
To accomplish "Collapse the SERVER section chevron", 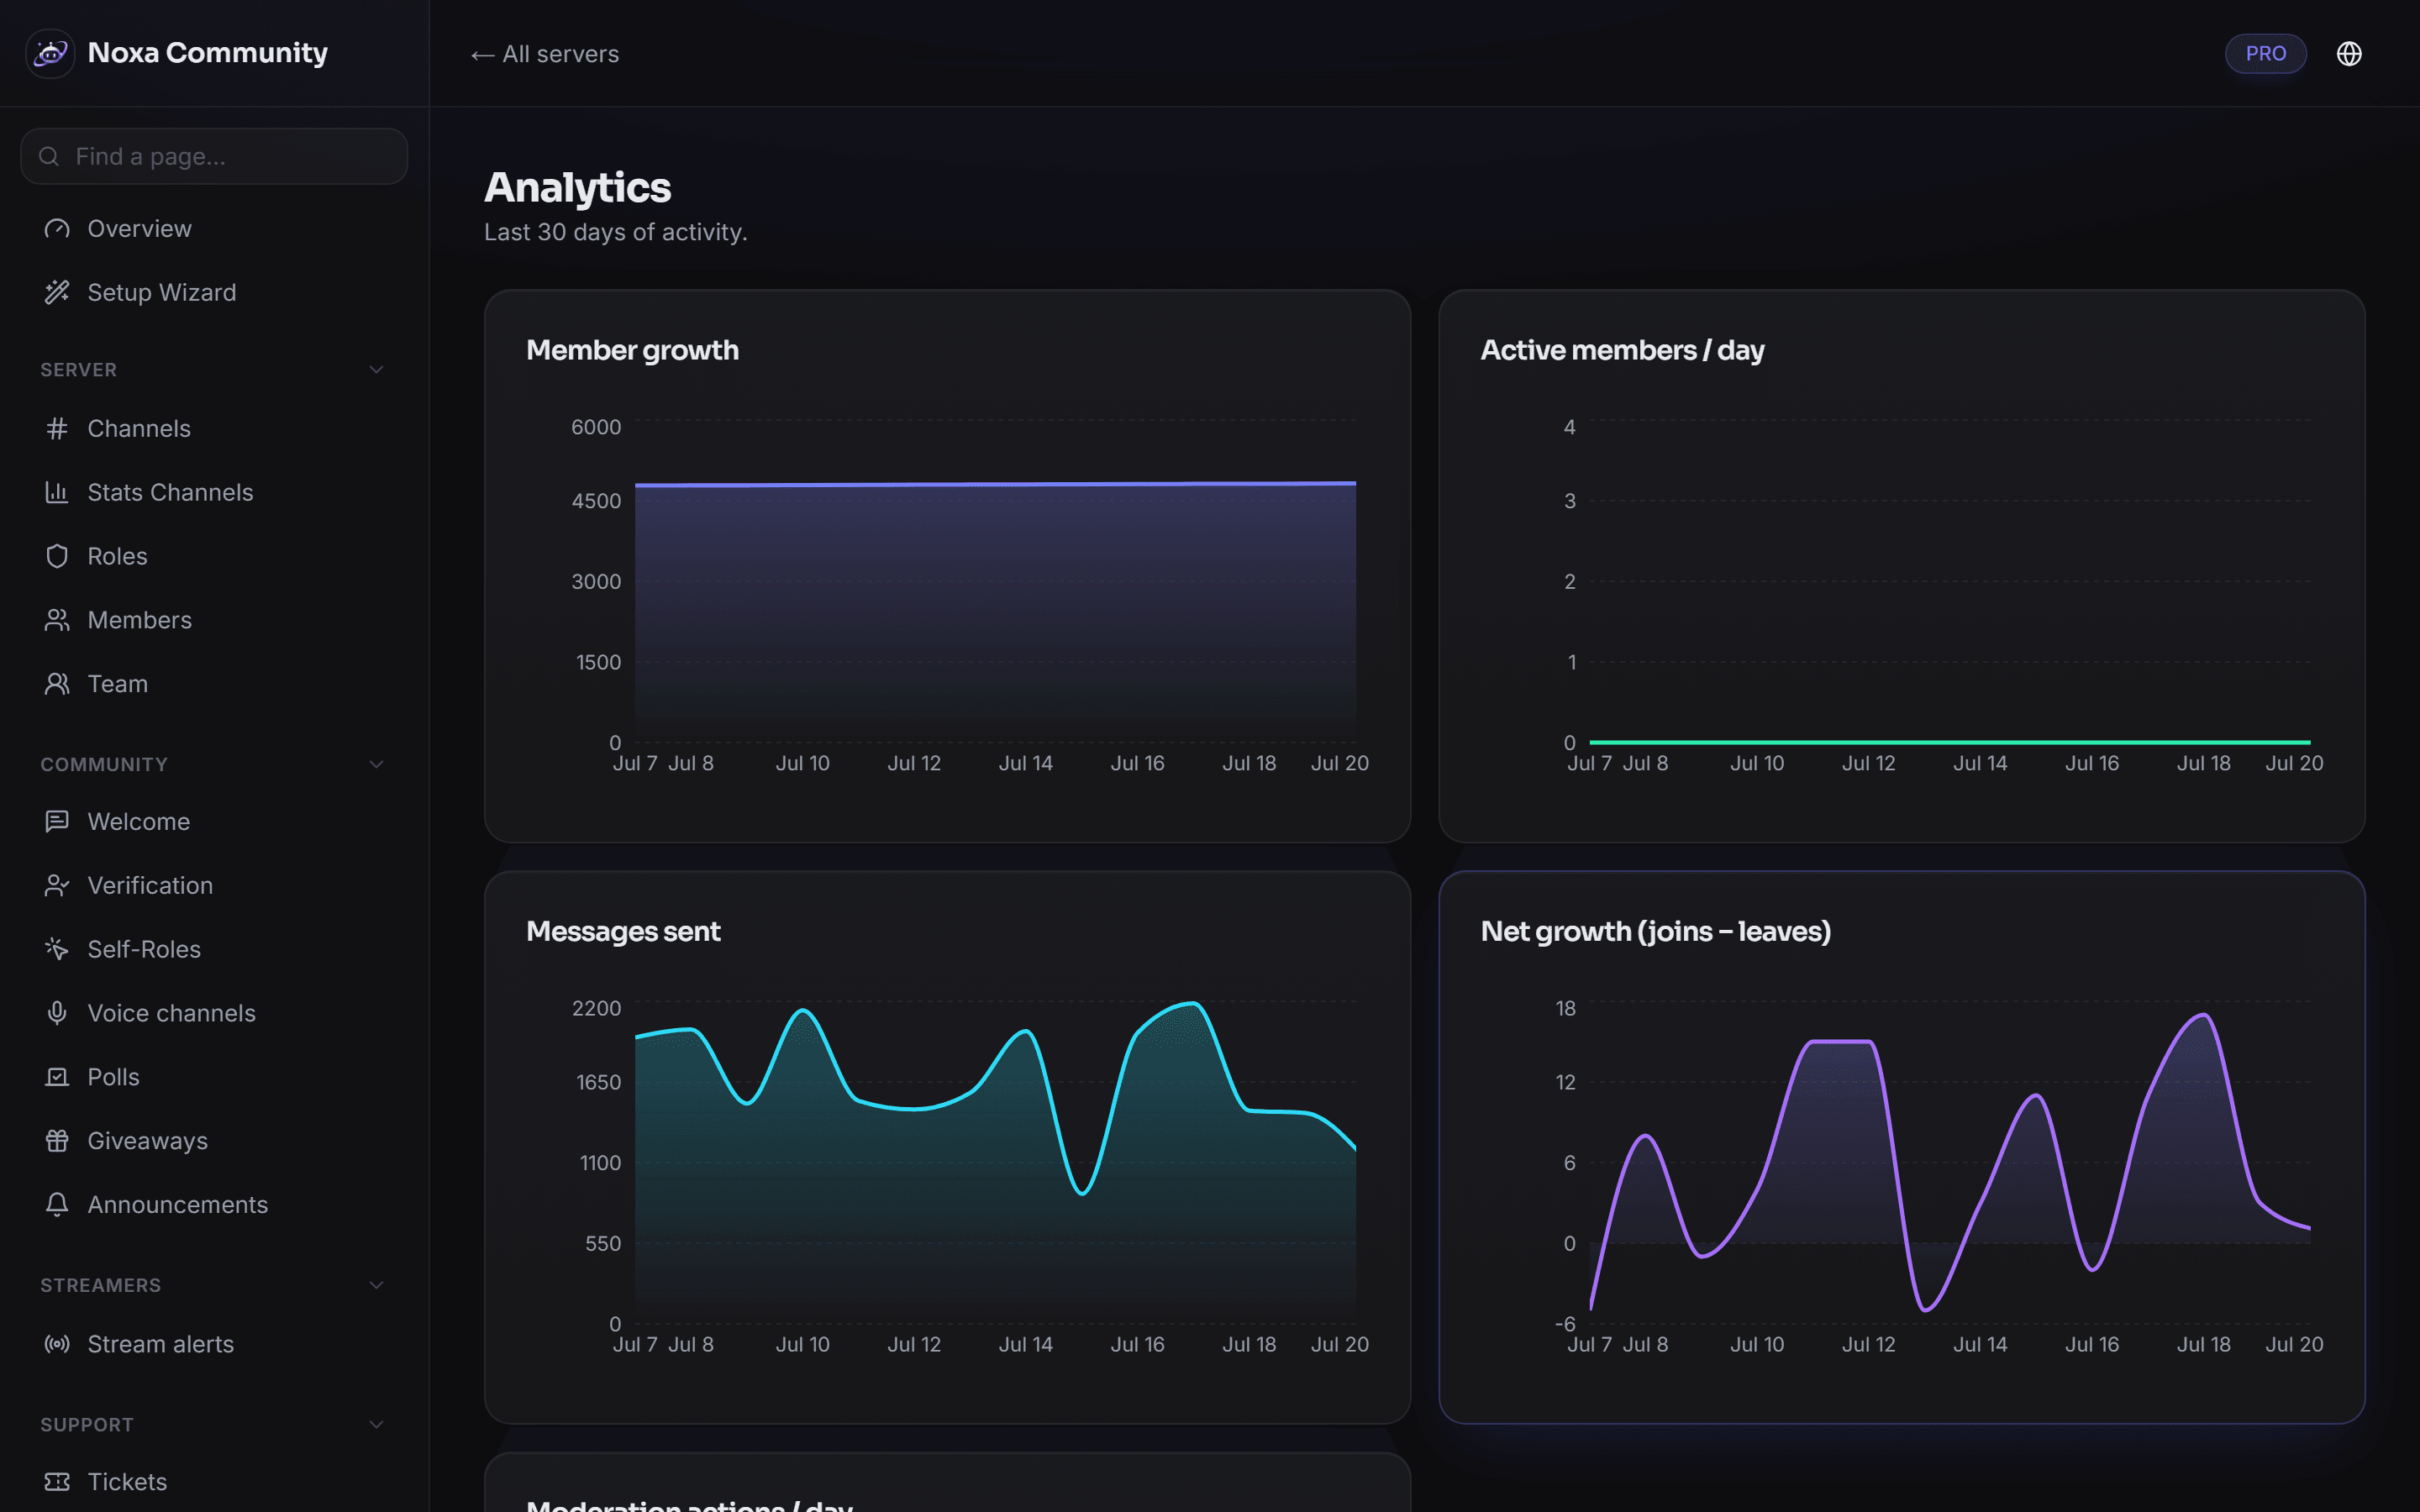I will [376, 370].
